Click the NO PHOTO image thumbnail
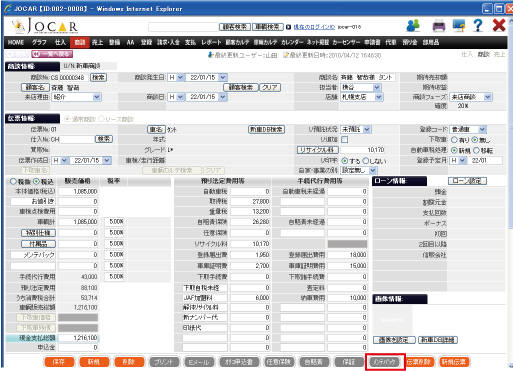This screenshot has width=513, height=371. pyautogui.click(x=392, y=319)
